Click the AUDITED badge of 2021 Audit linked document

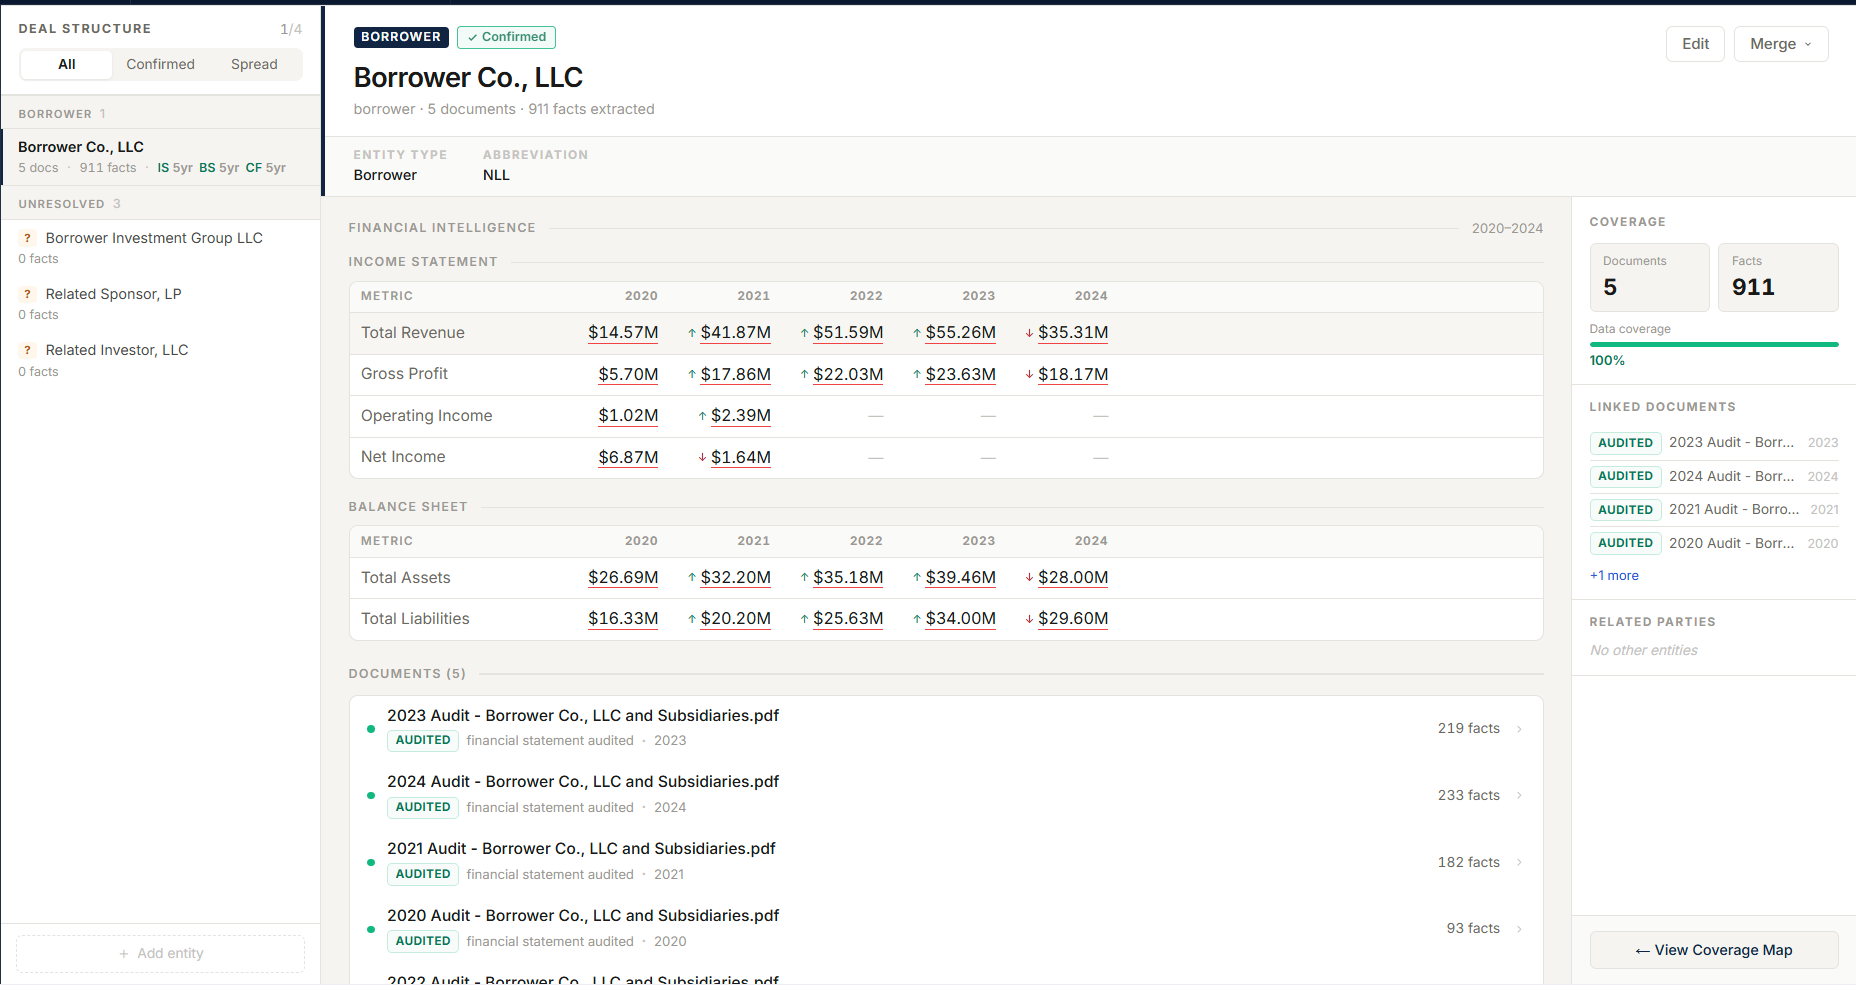coord(1625,510)
